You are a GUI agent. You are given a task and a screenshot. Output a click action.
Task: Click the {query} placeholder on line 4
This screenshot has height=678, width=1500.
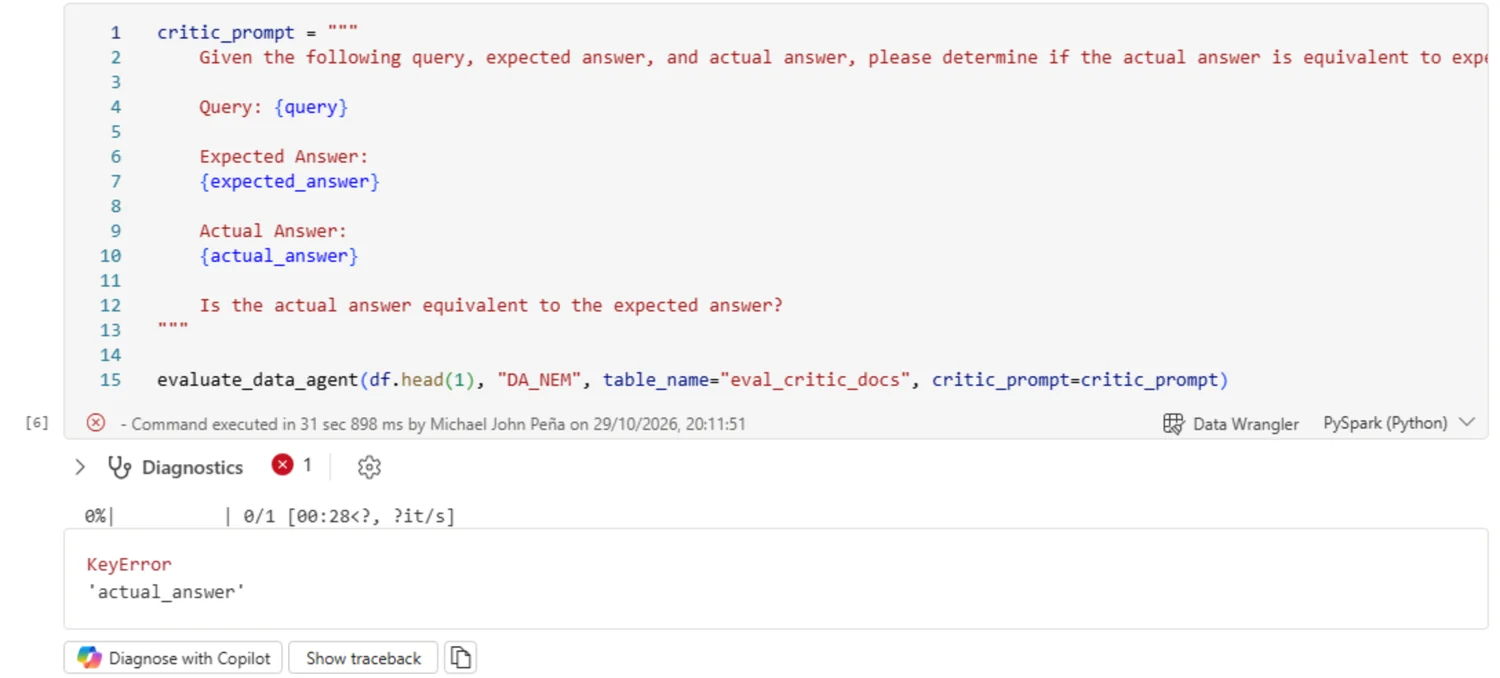pos(311,107)
